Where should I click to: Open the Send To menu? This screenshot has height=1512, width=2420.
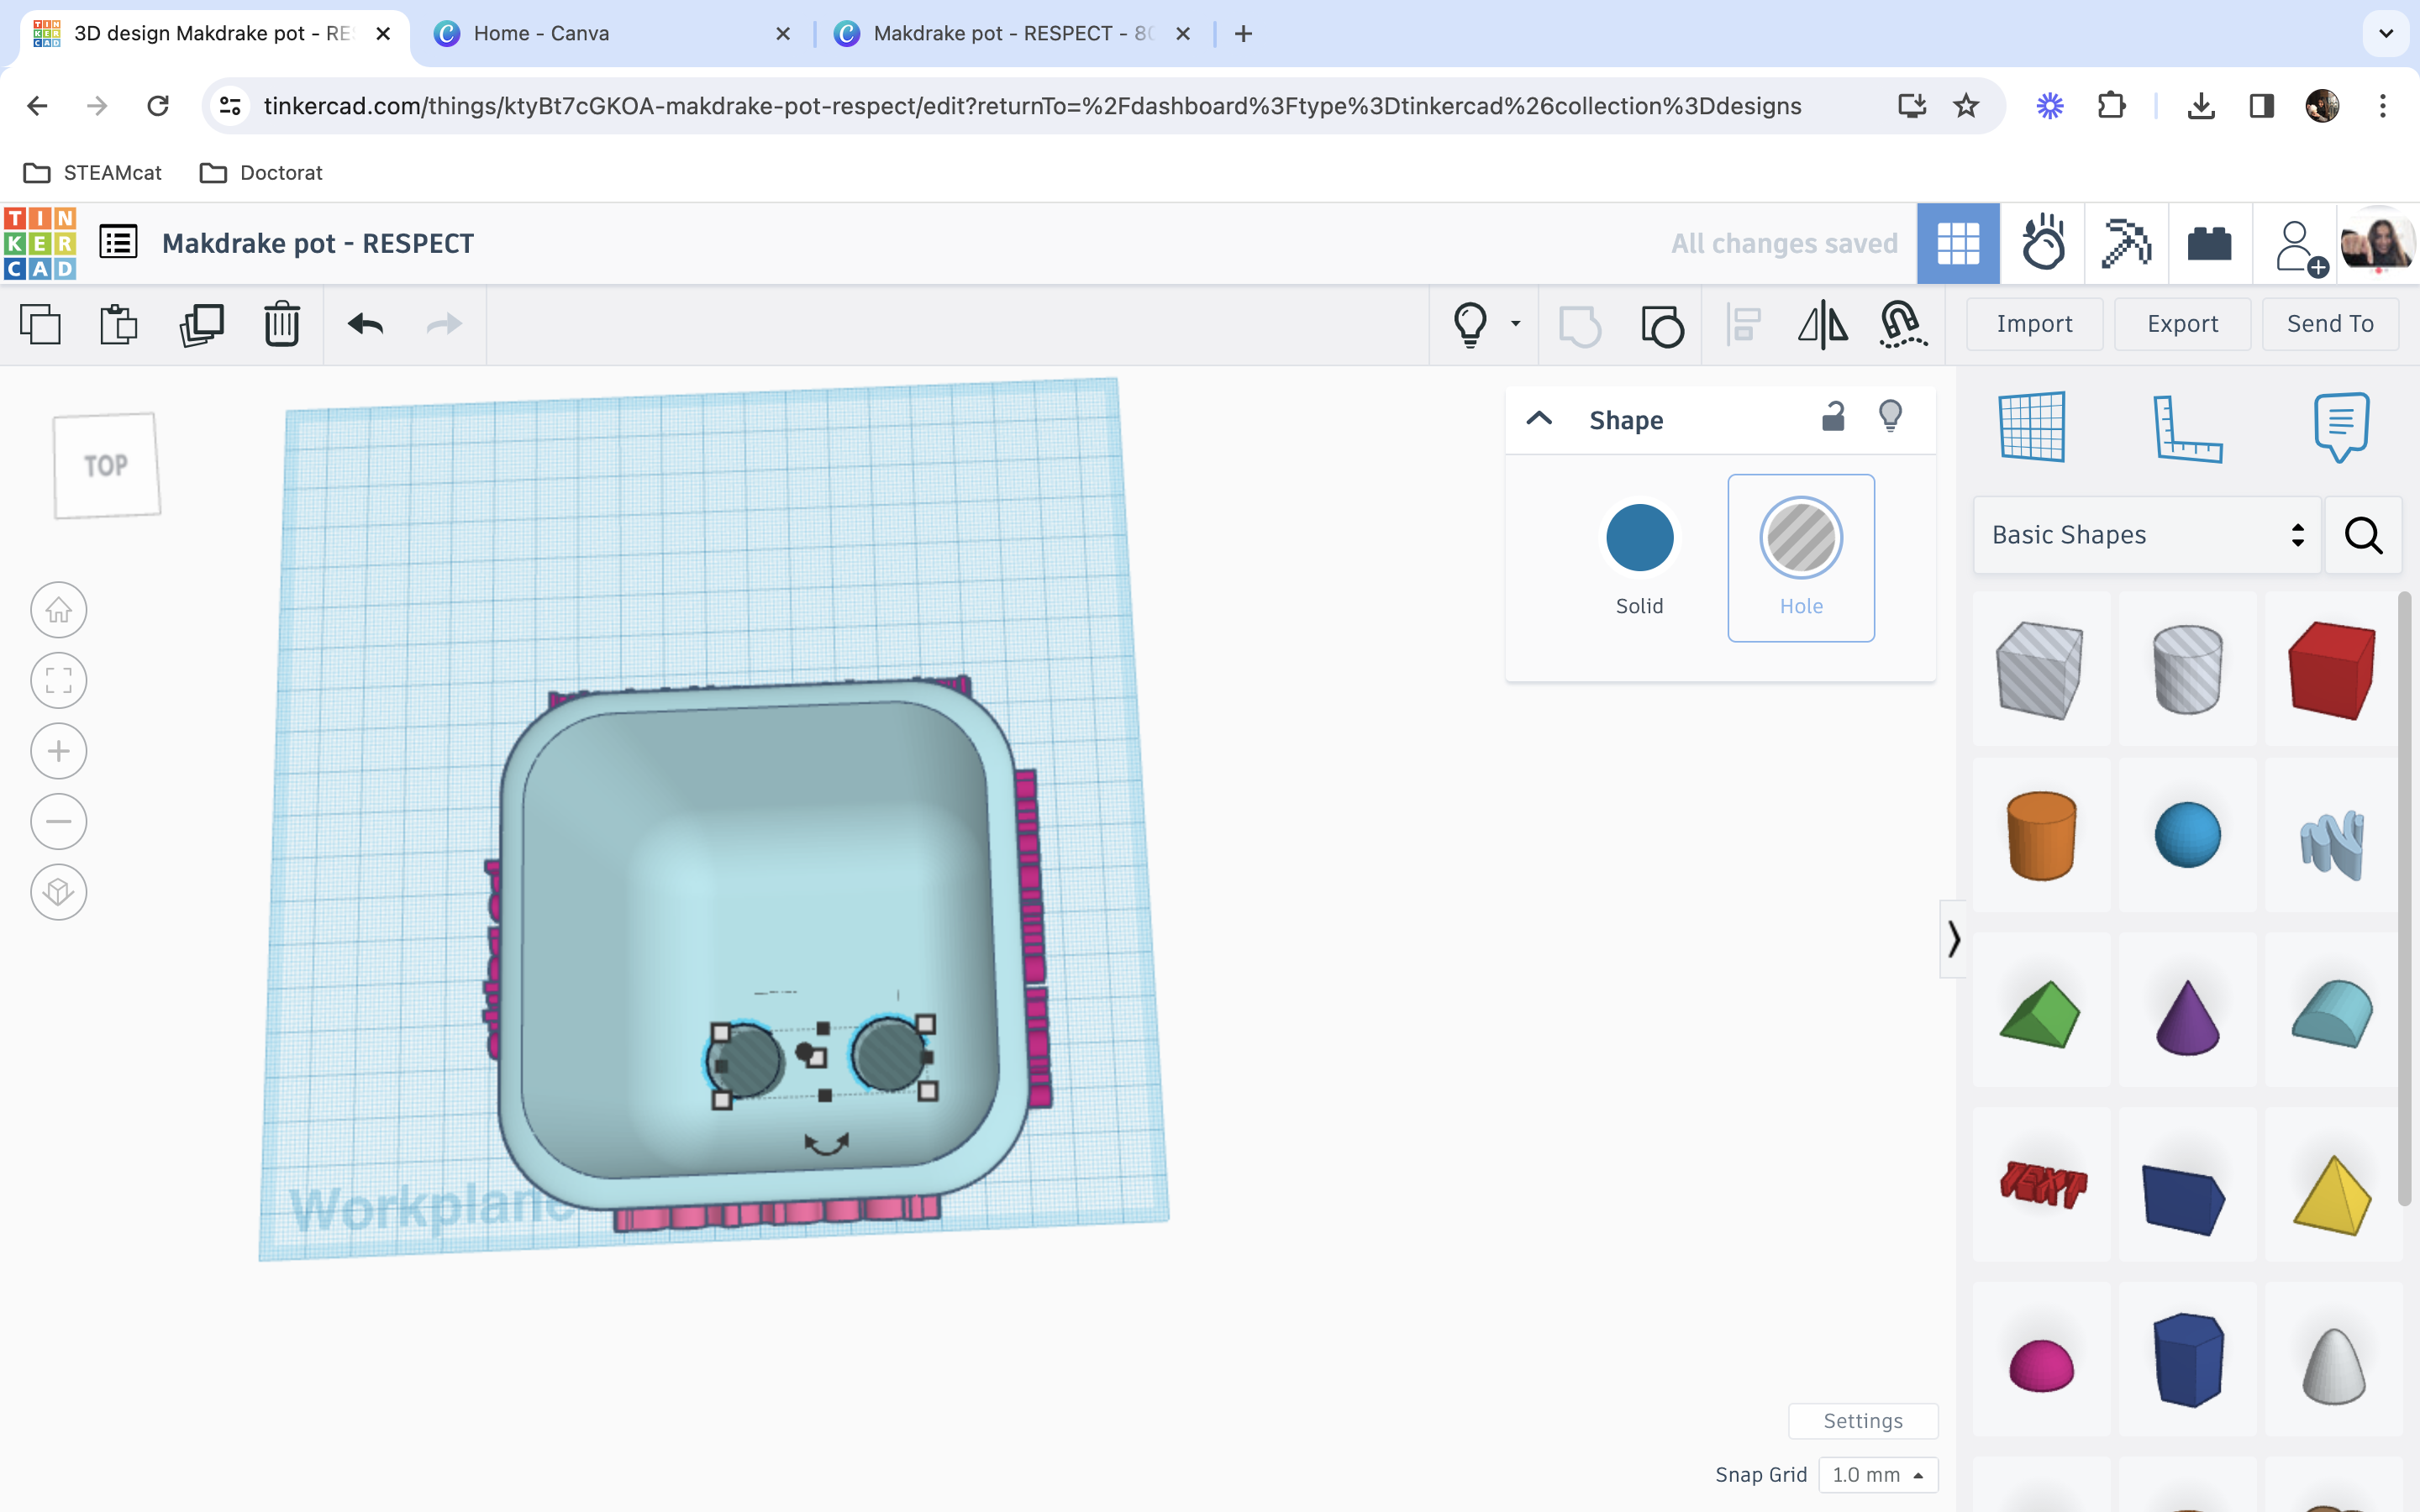pos(2331,323)
